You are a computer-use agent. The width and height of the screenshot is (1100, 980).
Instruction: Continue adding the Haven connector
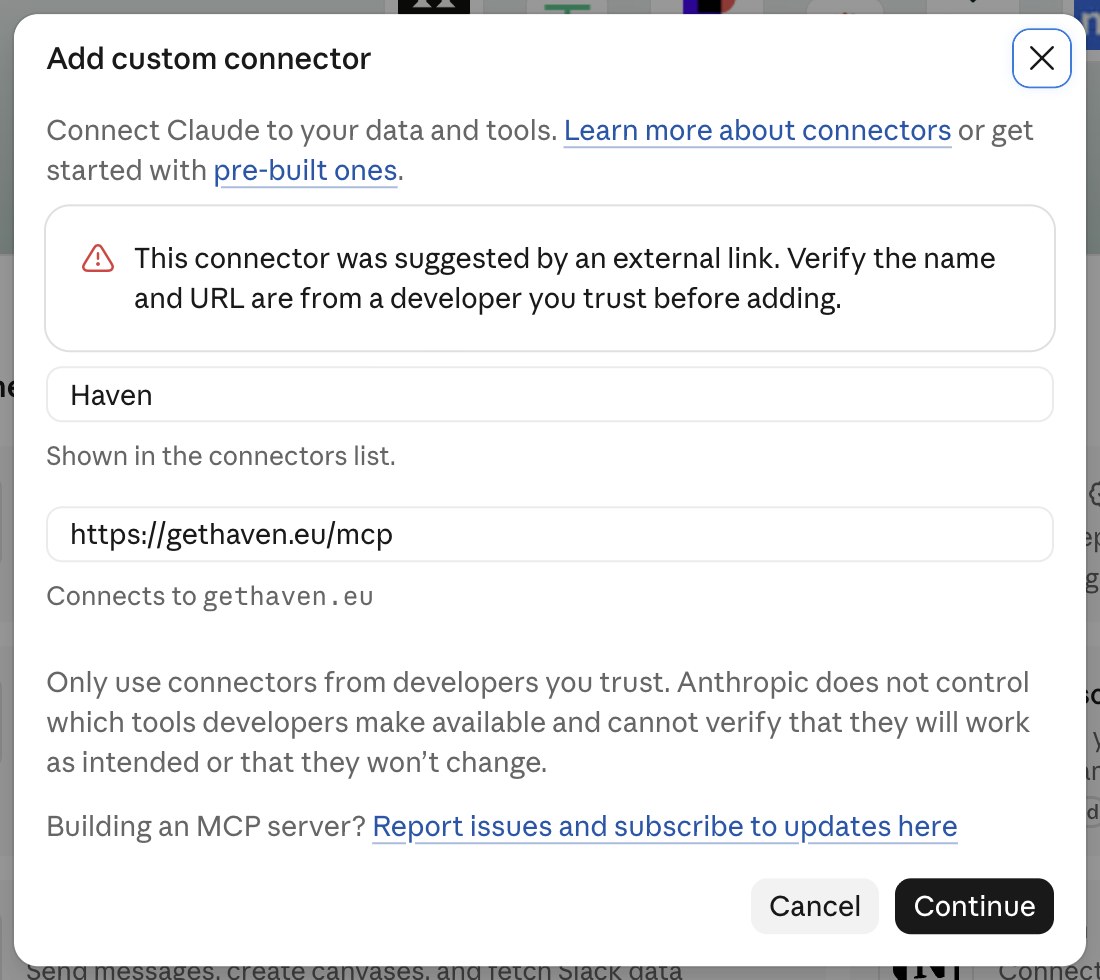pyautogui.click(x=974, y=906)
